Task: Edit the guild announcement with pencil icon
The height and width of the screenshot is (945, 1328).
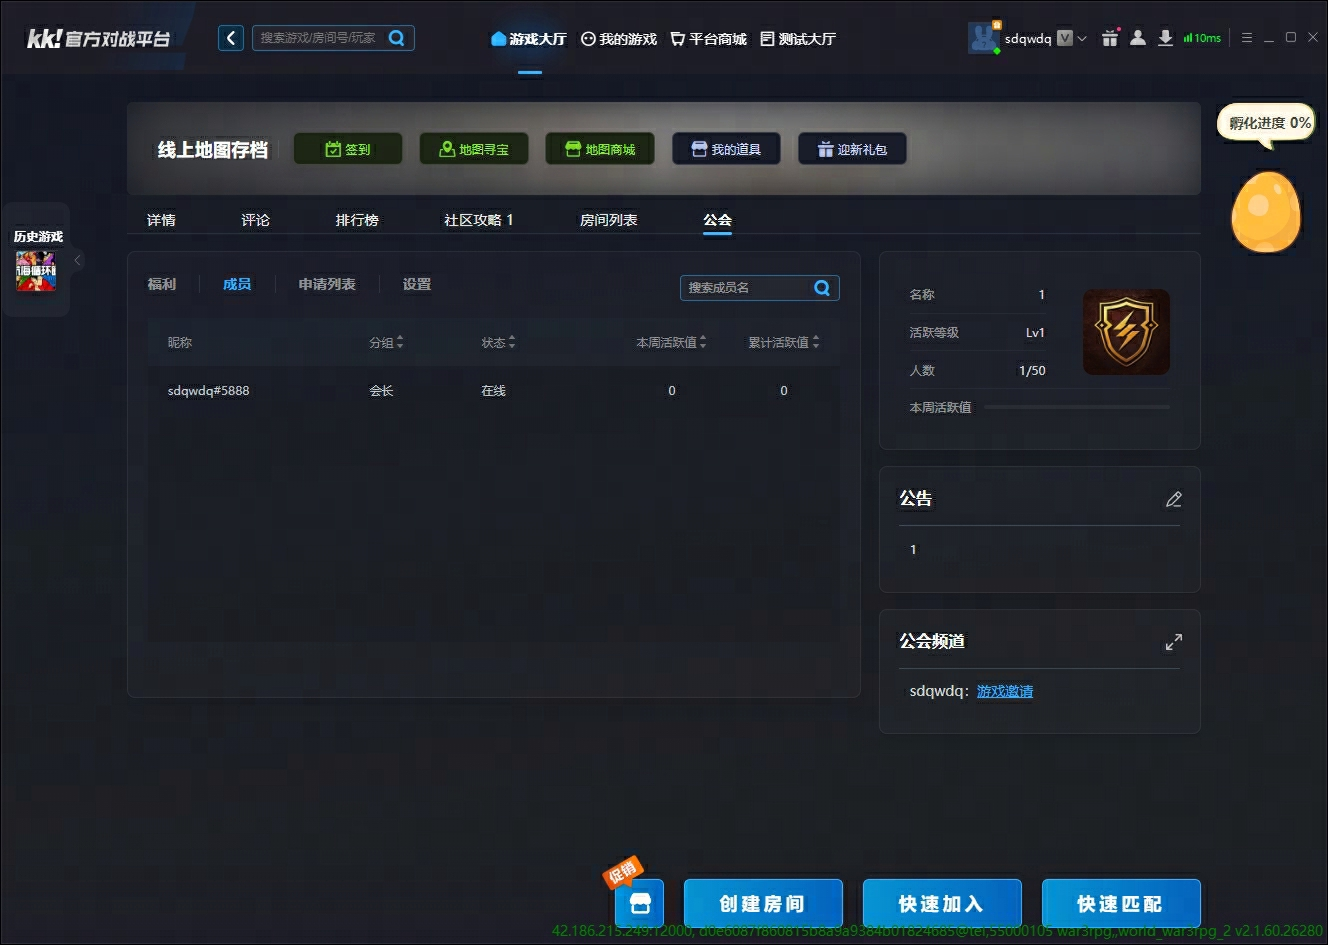Action: pos(1174,499)
